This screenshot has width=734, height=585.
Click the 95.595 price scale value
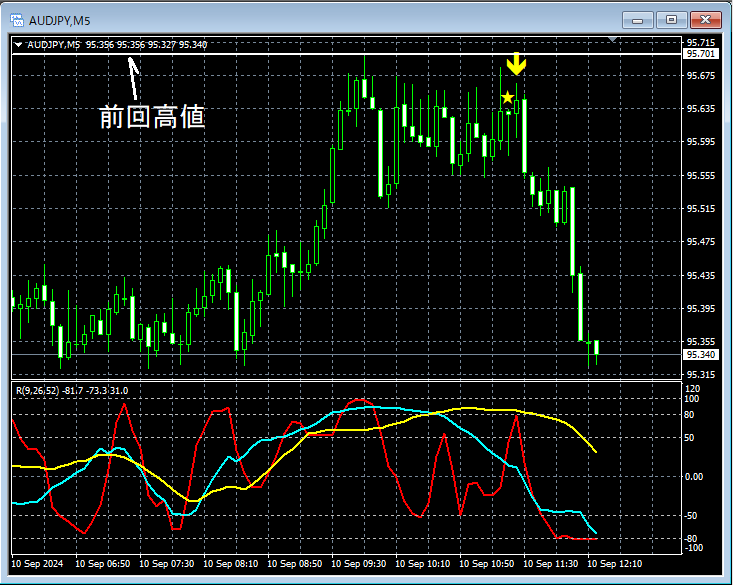701,142
